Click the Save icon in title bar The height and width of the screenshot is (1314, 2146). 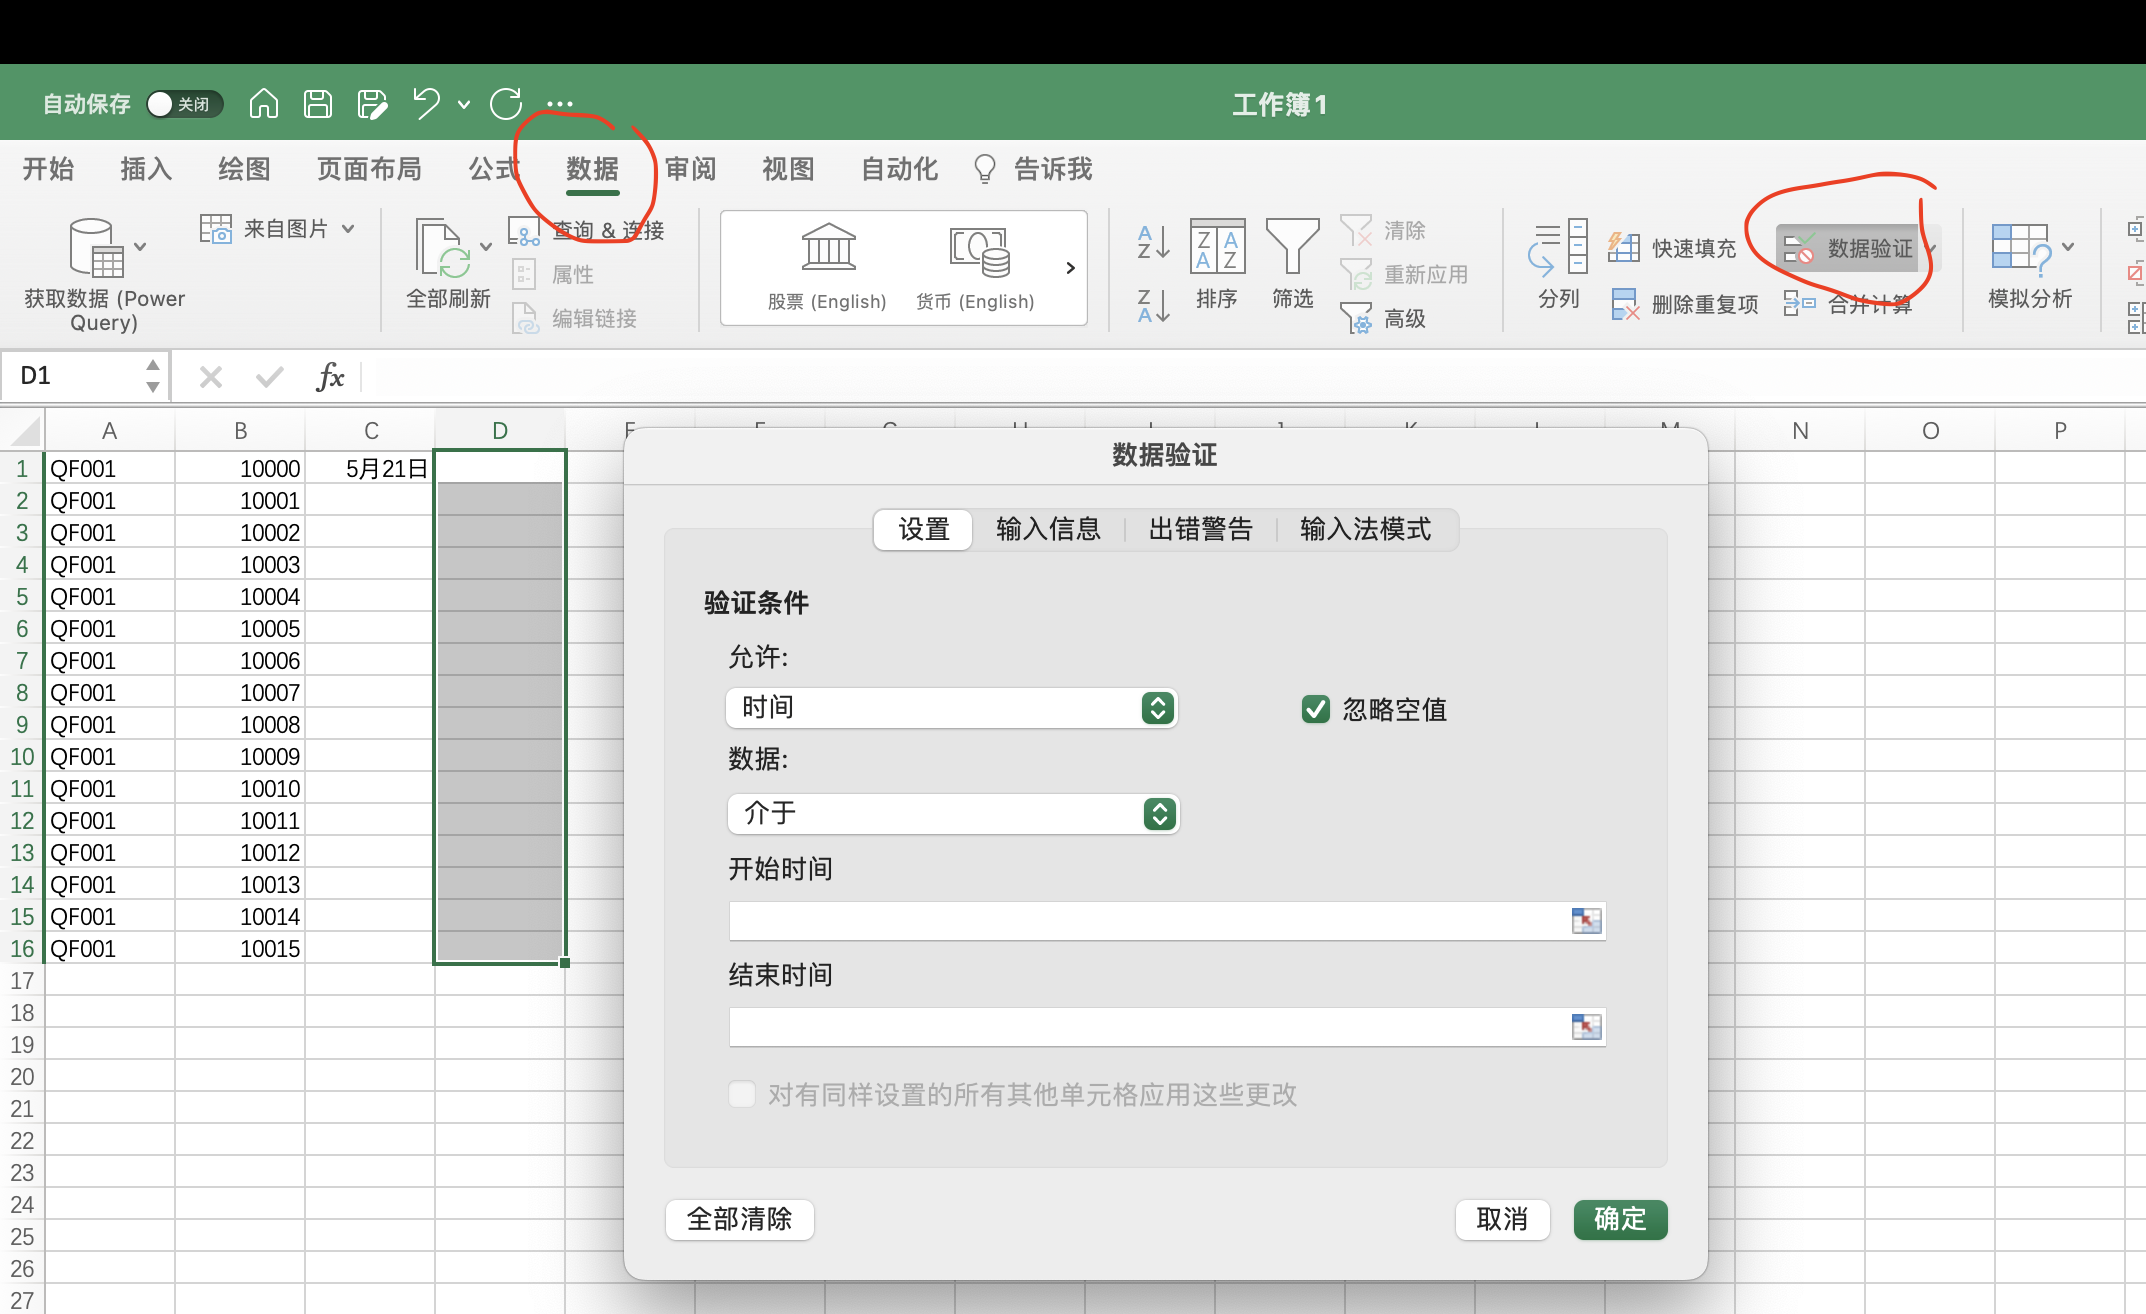(318, 103)
